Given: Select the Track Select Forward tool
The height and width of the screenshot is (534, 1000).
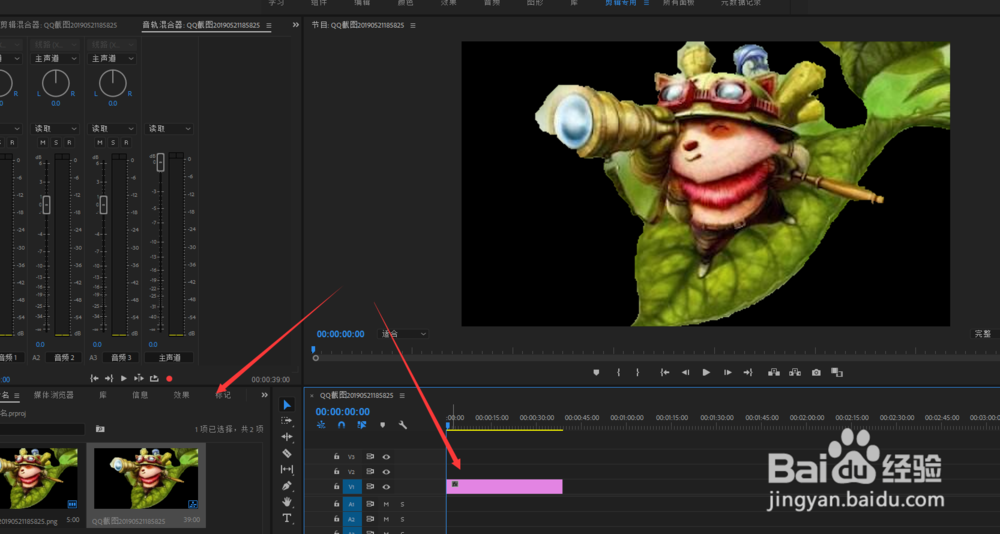Looking at the screenshot, I should pos(287,420).
